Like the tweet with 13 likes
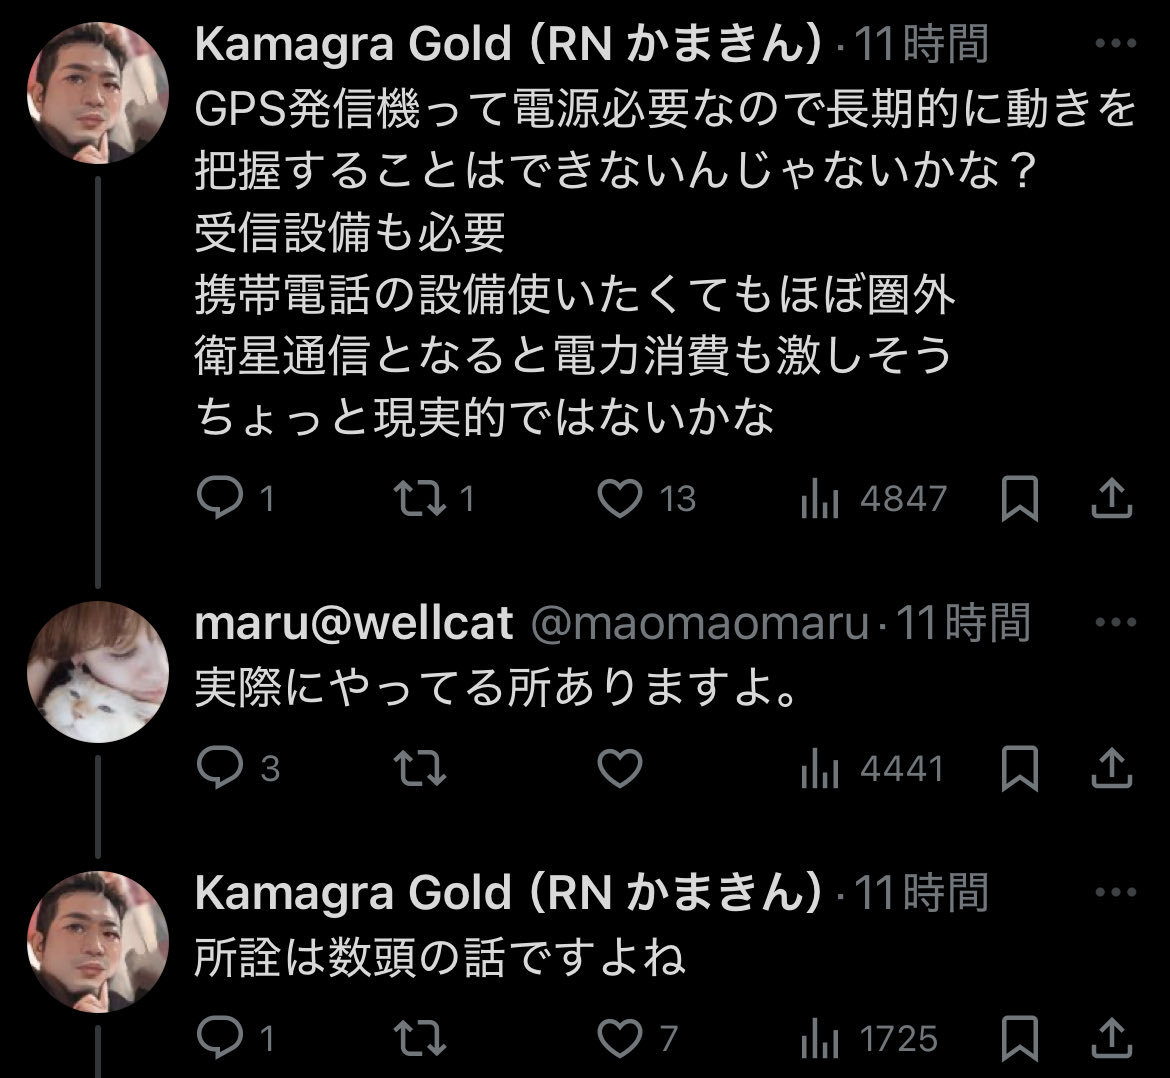The height and width of the screenshot is (1078, 1170). point(620,498)
